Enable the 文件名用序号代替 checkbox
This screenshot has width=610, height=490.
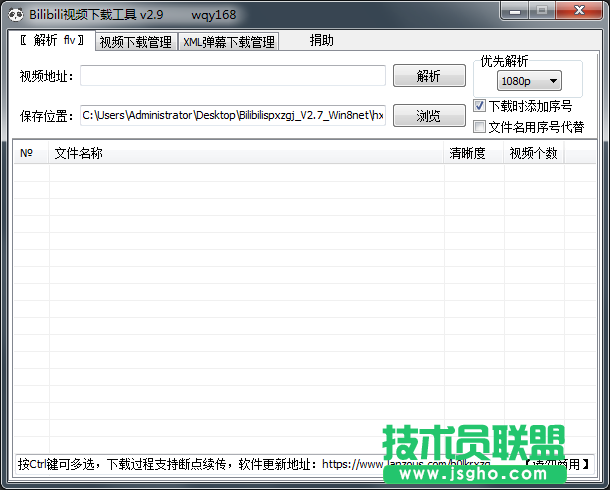479,126
